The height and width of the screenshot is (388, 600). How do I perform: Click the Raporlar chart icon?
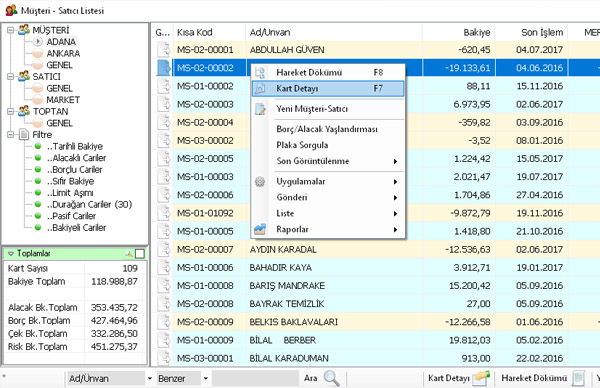[260, 229]
